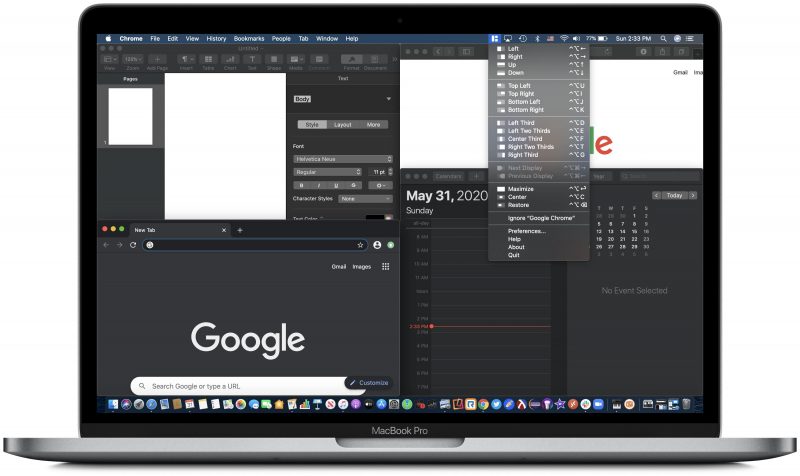Bookmark the page with Chrome's star icon
Viewport: 800px width, 476px height.
pyautogui.click(x=360, y=245)
